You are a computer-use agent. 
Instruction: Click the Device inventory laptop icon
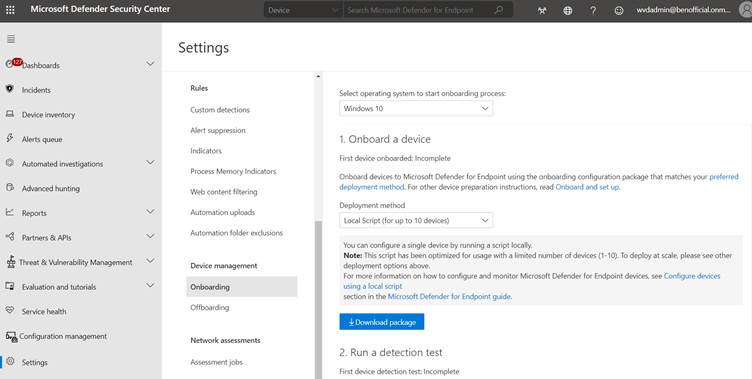click(10, 114)
